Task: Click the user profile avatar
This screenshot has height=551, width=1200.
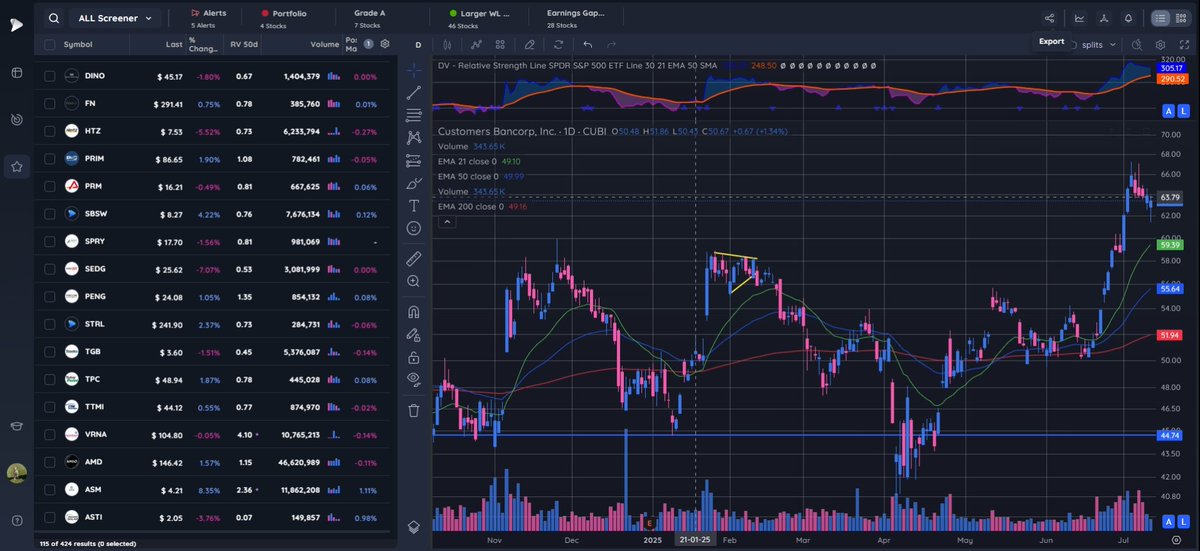Action: coord(17,473)
